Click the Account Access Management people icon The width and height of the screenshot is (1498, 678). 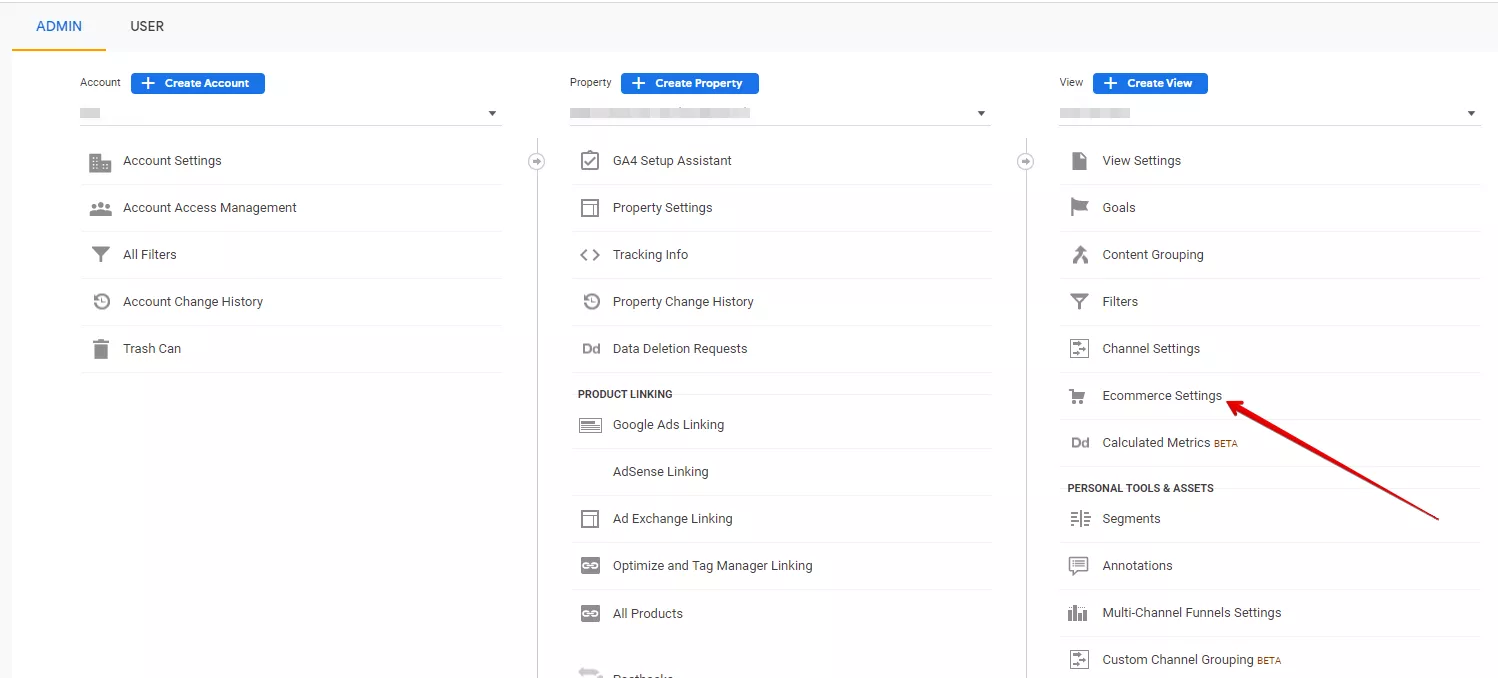[x=100, y=209]
